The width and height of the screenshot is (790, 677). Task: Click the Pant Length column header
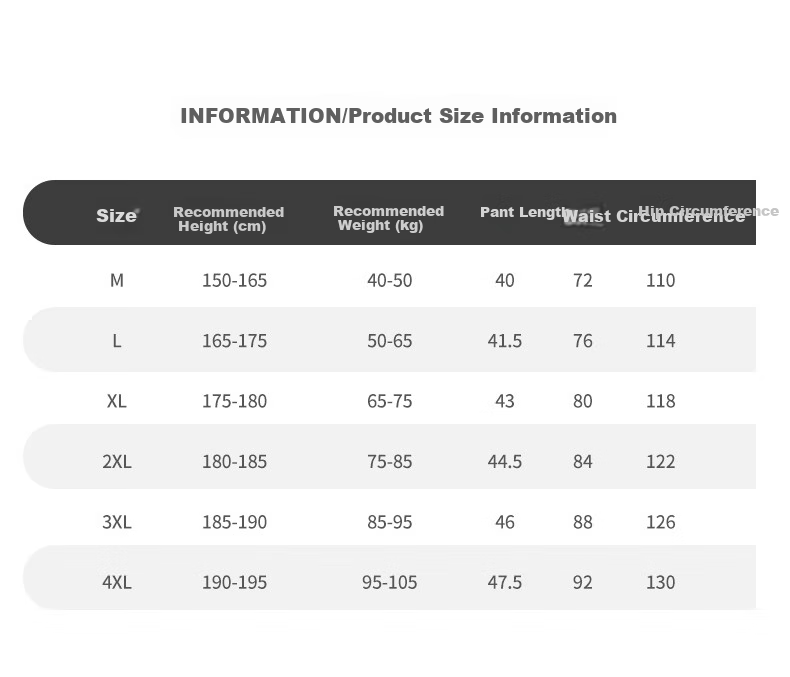click(525, 213)
